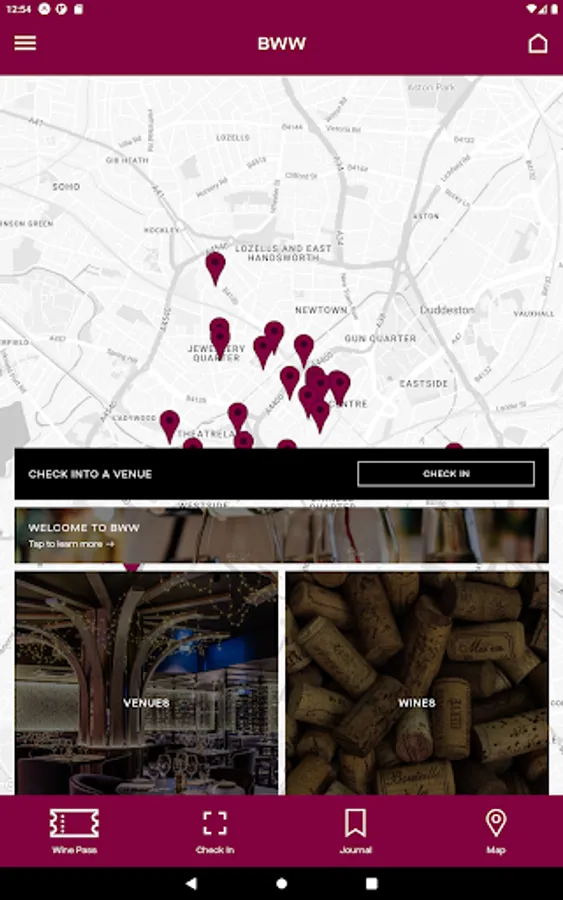This screenshot has height=900, width=563.
Task: Open the hamburger menu
Action: 25,43
